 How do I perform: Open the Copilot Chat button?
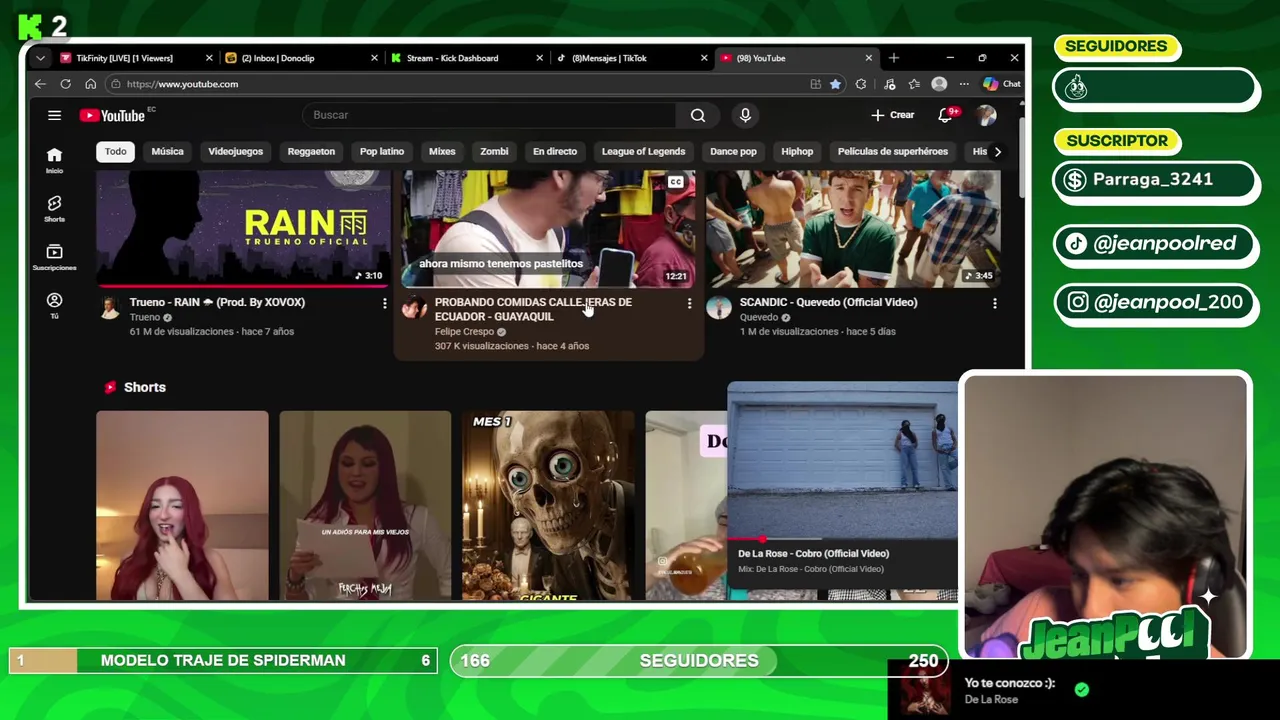tap(1002, 84)
